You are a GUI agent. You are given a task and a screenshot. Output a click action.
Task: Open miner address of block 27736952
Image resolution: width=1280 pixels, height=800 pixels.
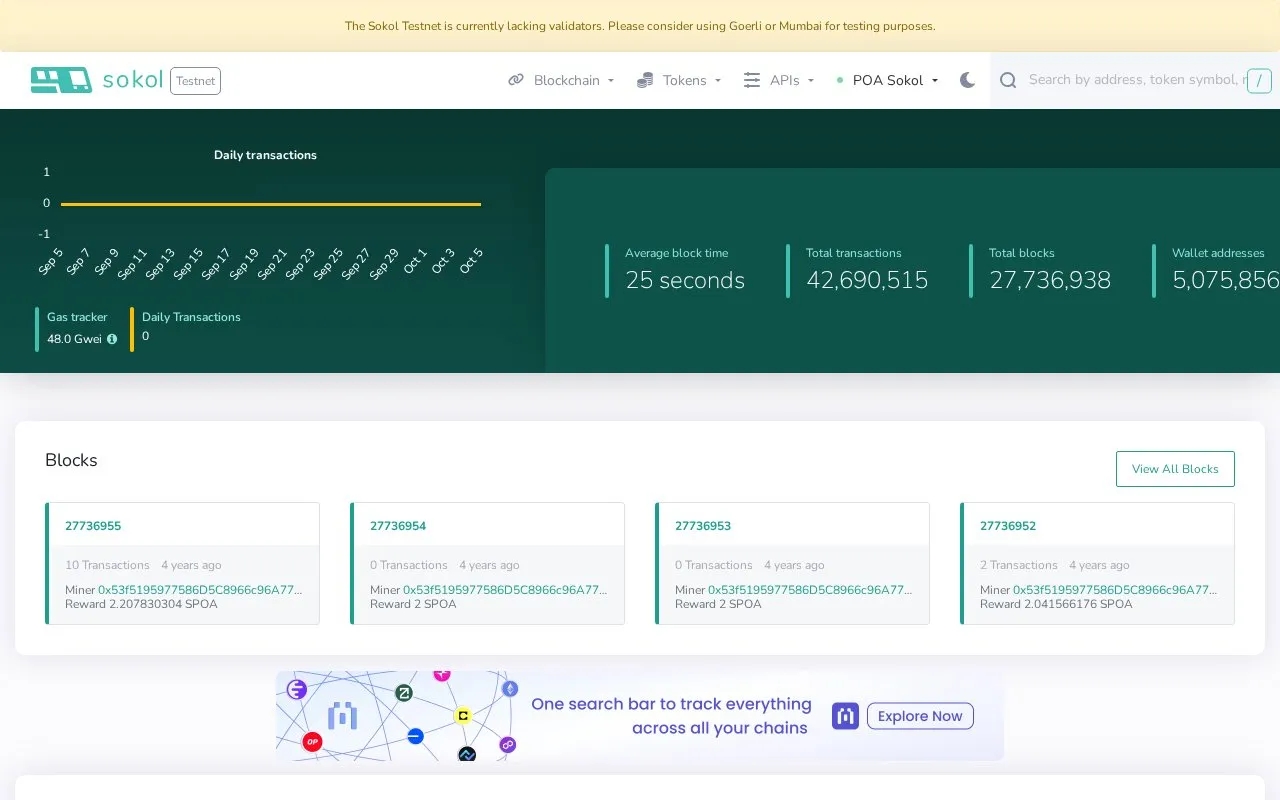[x=1115, y=590]
